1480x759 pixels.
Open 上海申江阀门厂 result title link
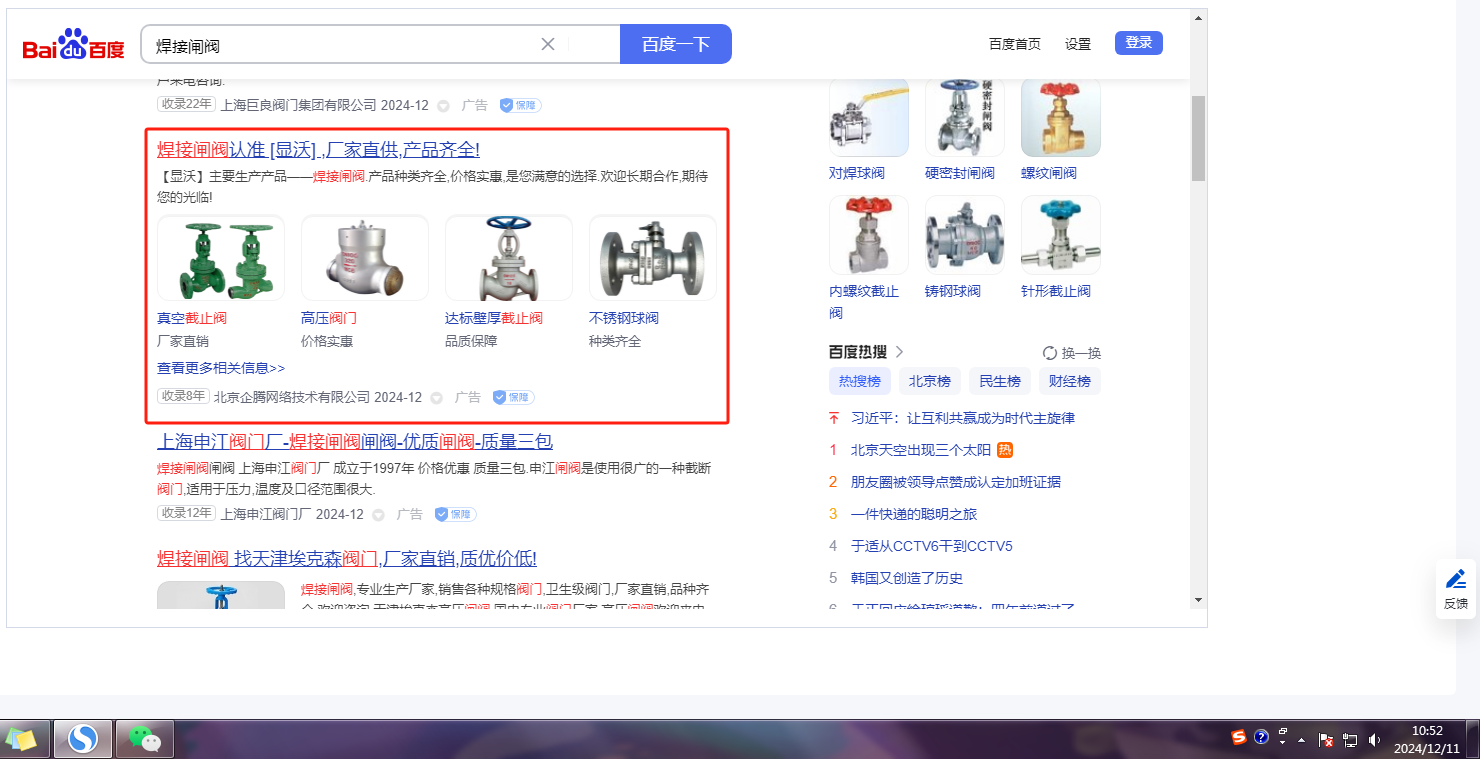coord(355,442)
